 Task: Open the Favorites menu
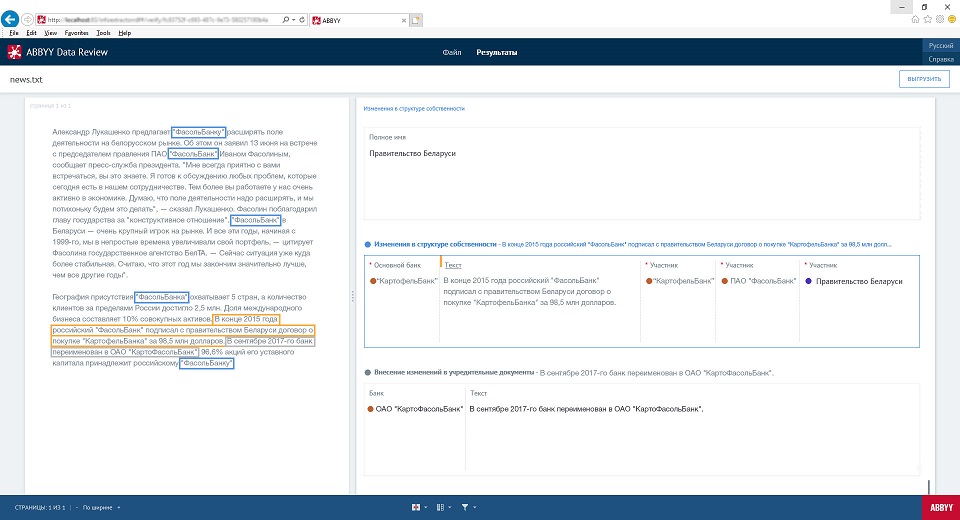coord(77,33)
